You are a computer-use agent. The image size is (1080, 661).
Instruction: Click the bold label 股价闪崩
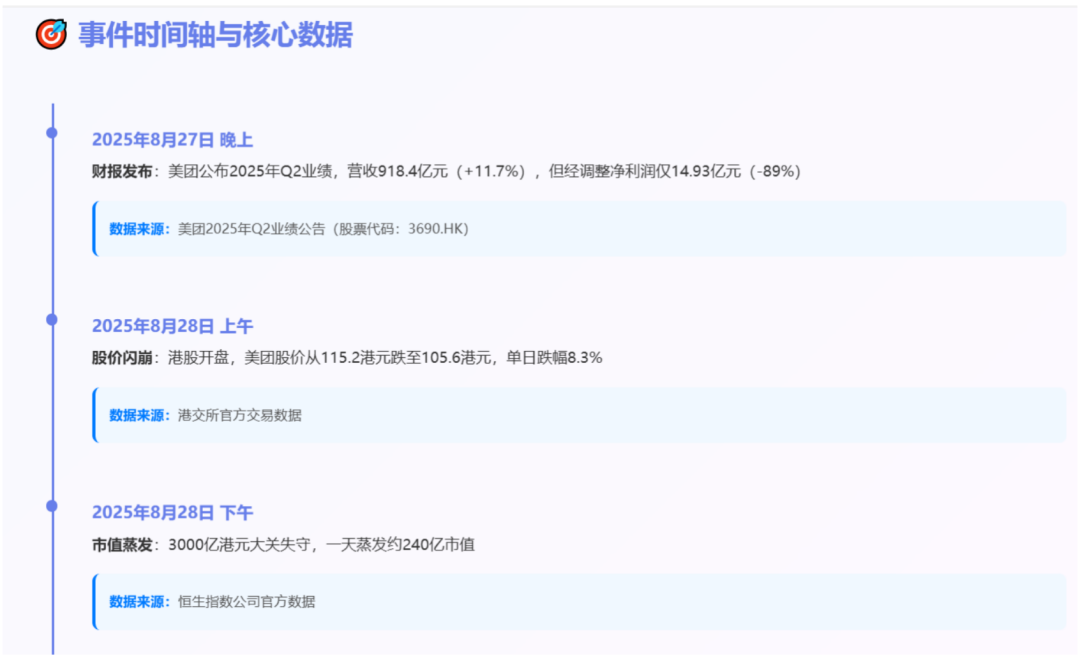tap(122, 358)
